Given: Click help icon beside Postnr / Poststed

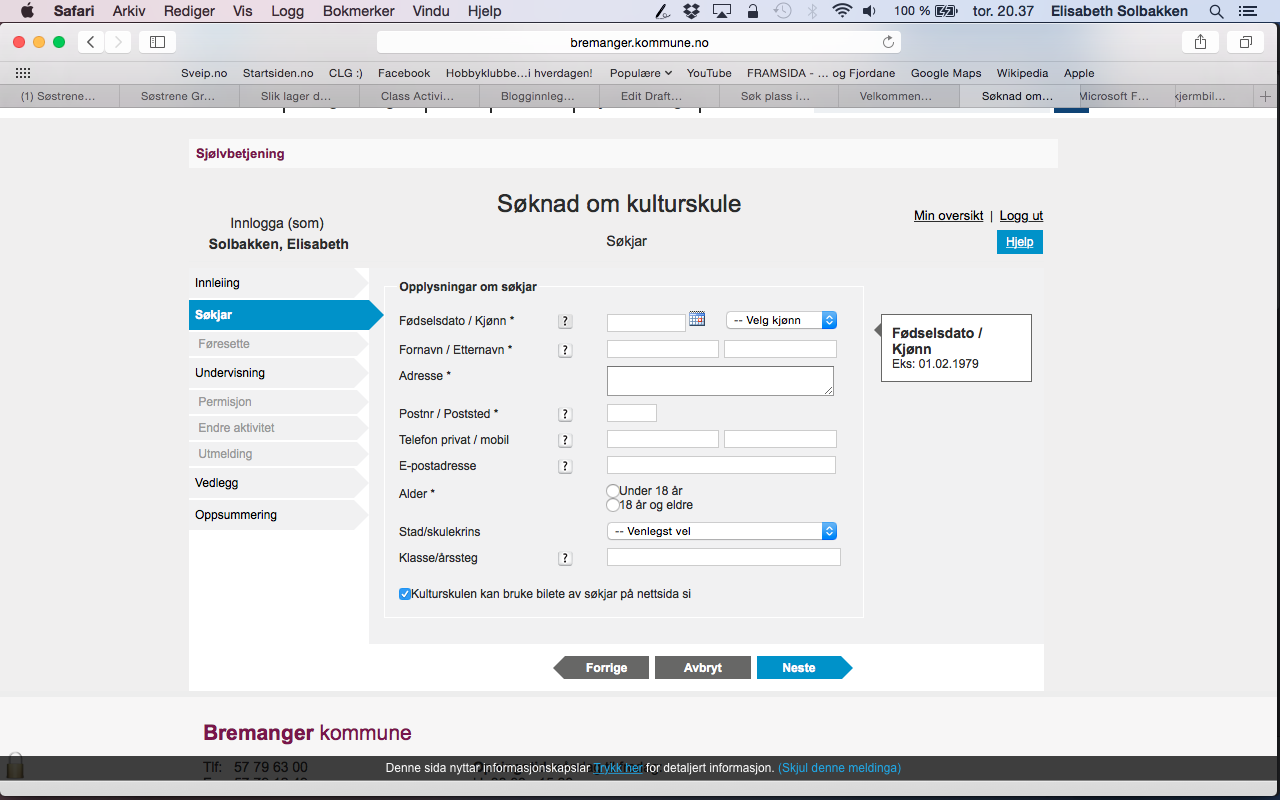Looking at the screenshot, I should tap(565, 414).
